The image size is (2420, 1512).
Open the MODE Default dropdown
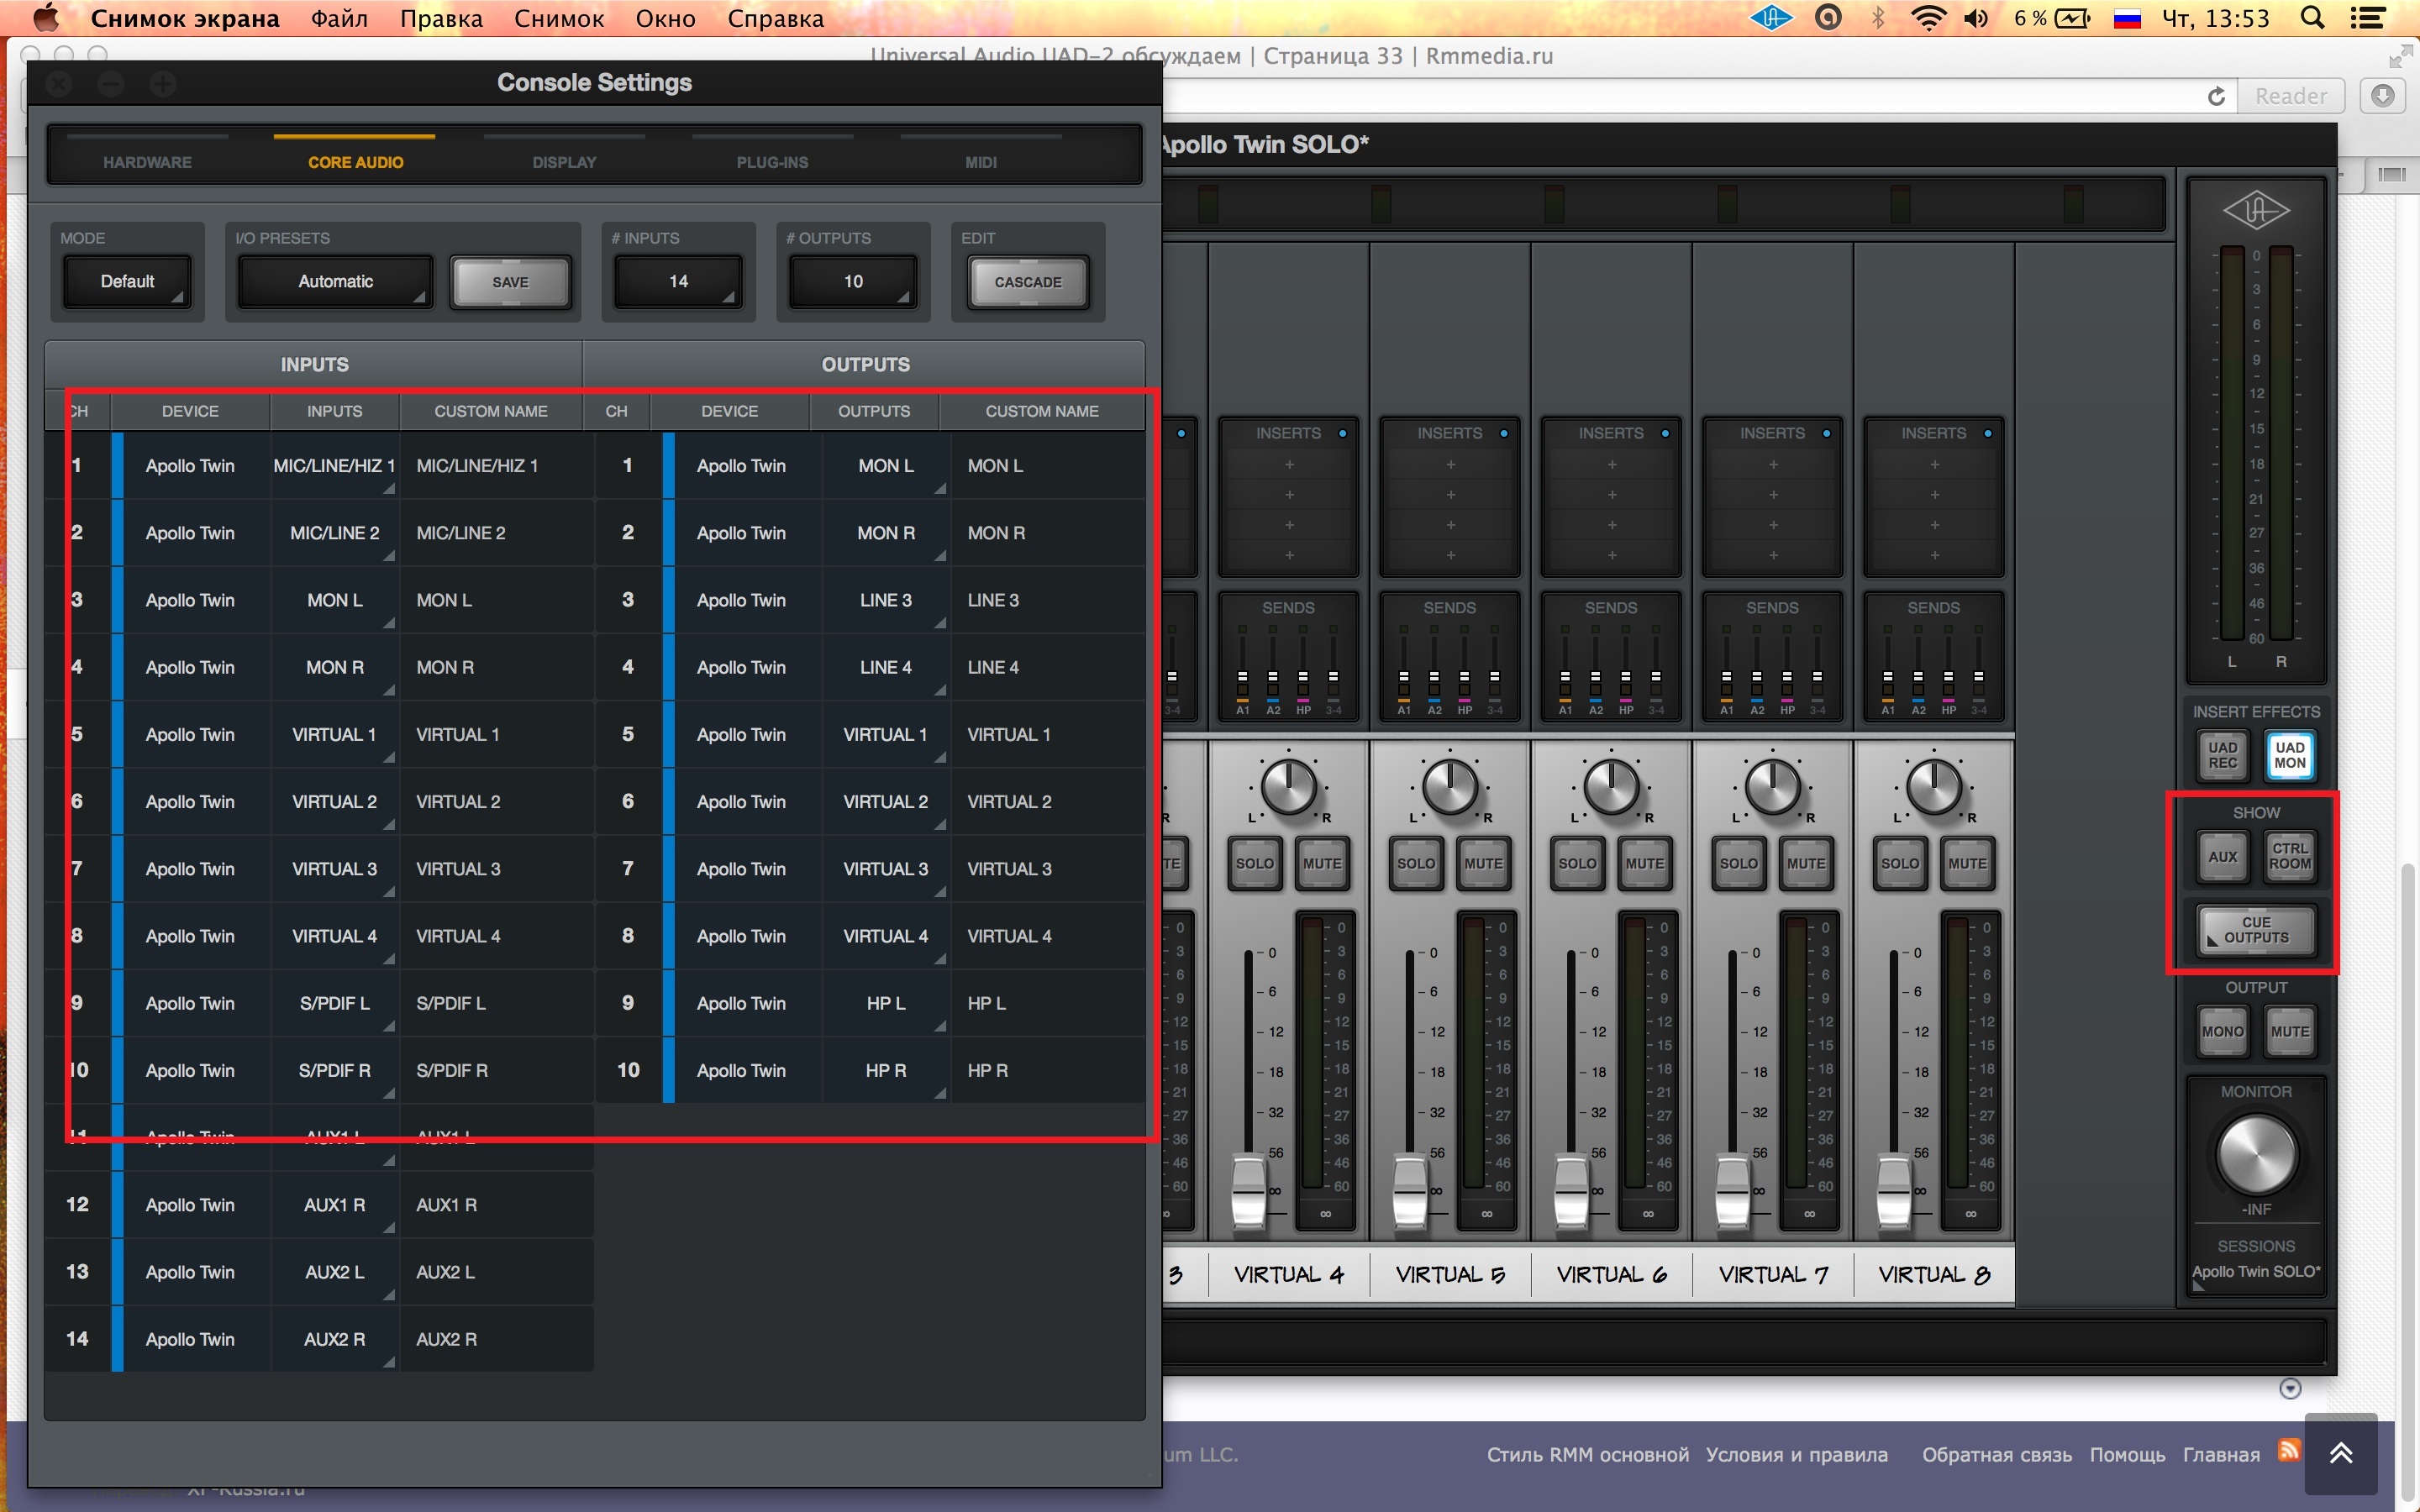pyautogui.click(x=127, y=282)
